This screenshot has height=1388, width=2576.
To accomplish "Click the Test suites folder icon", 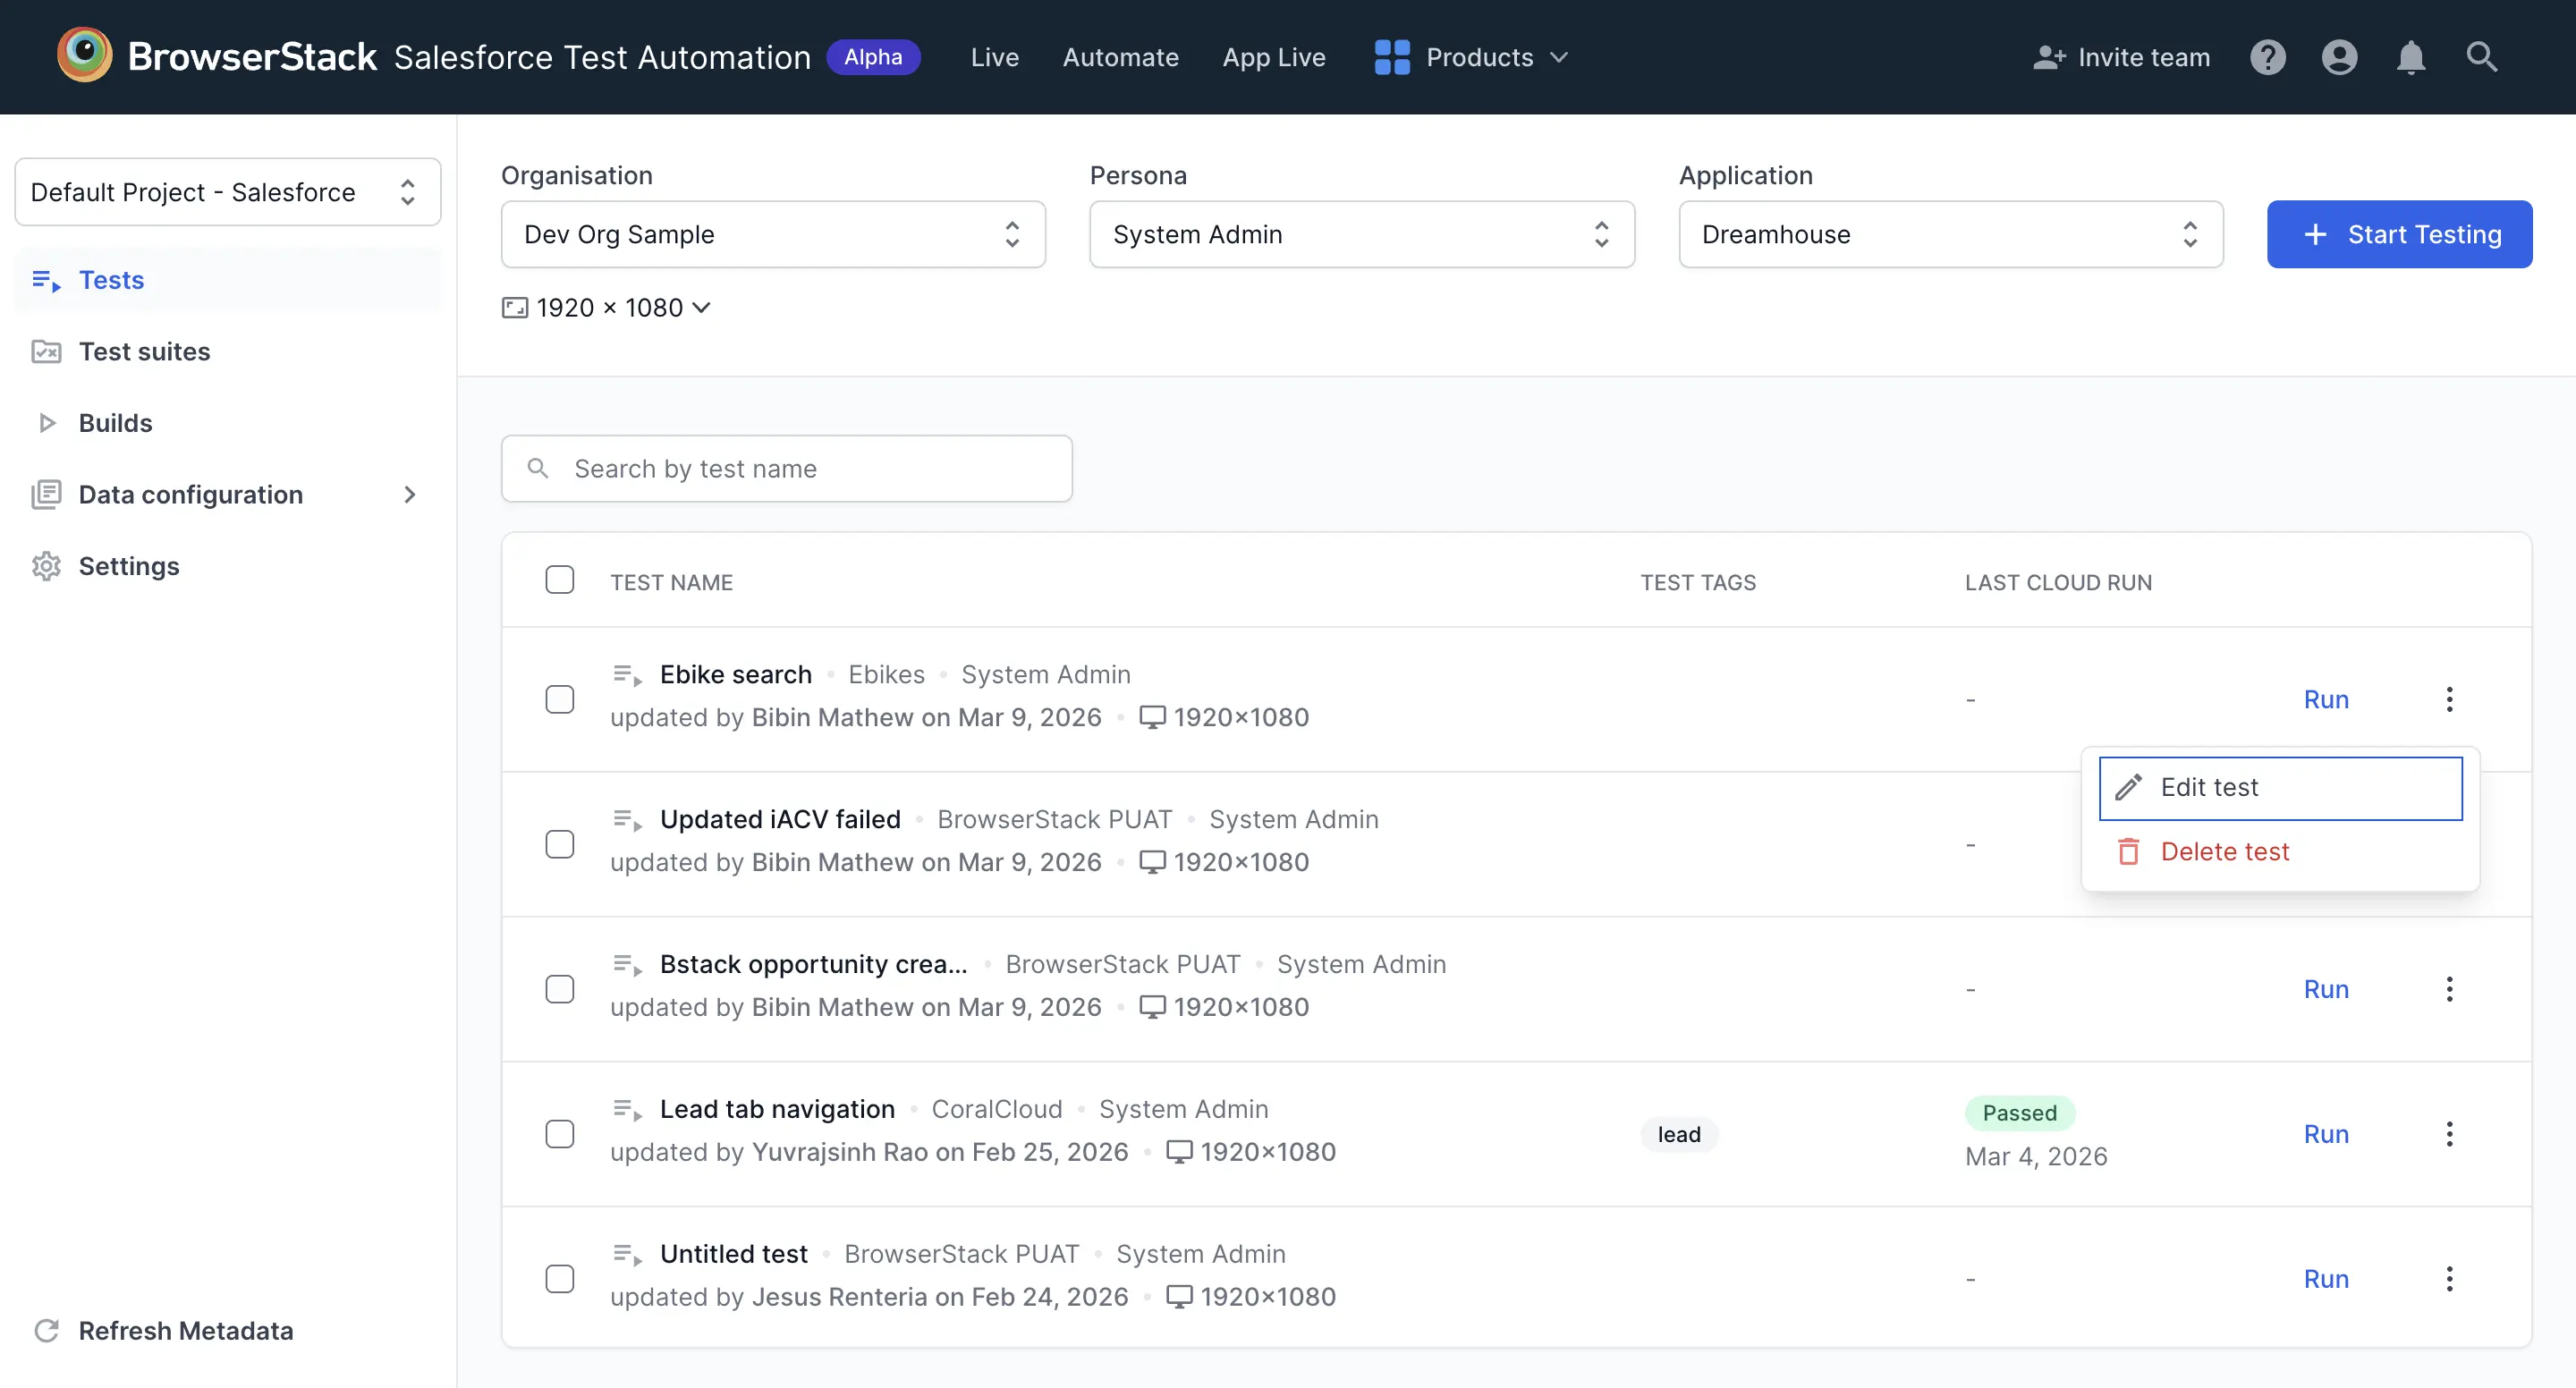I will click(46, 351).
